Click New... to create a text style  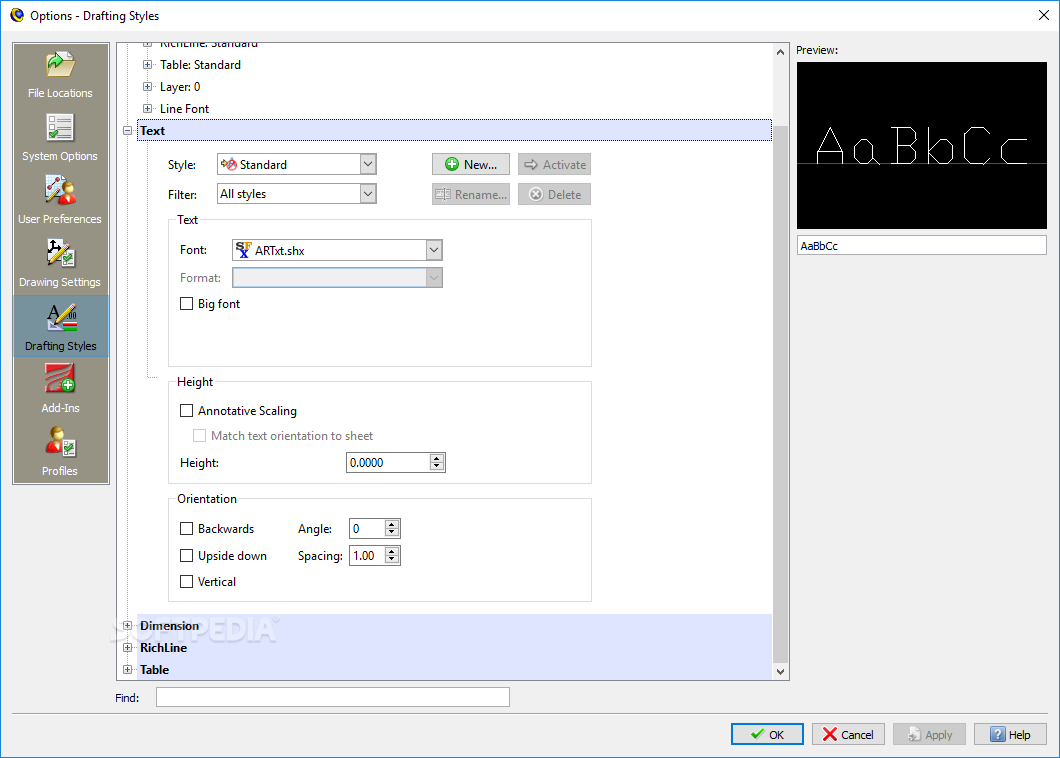(x=471, y=164)
